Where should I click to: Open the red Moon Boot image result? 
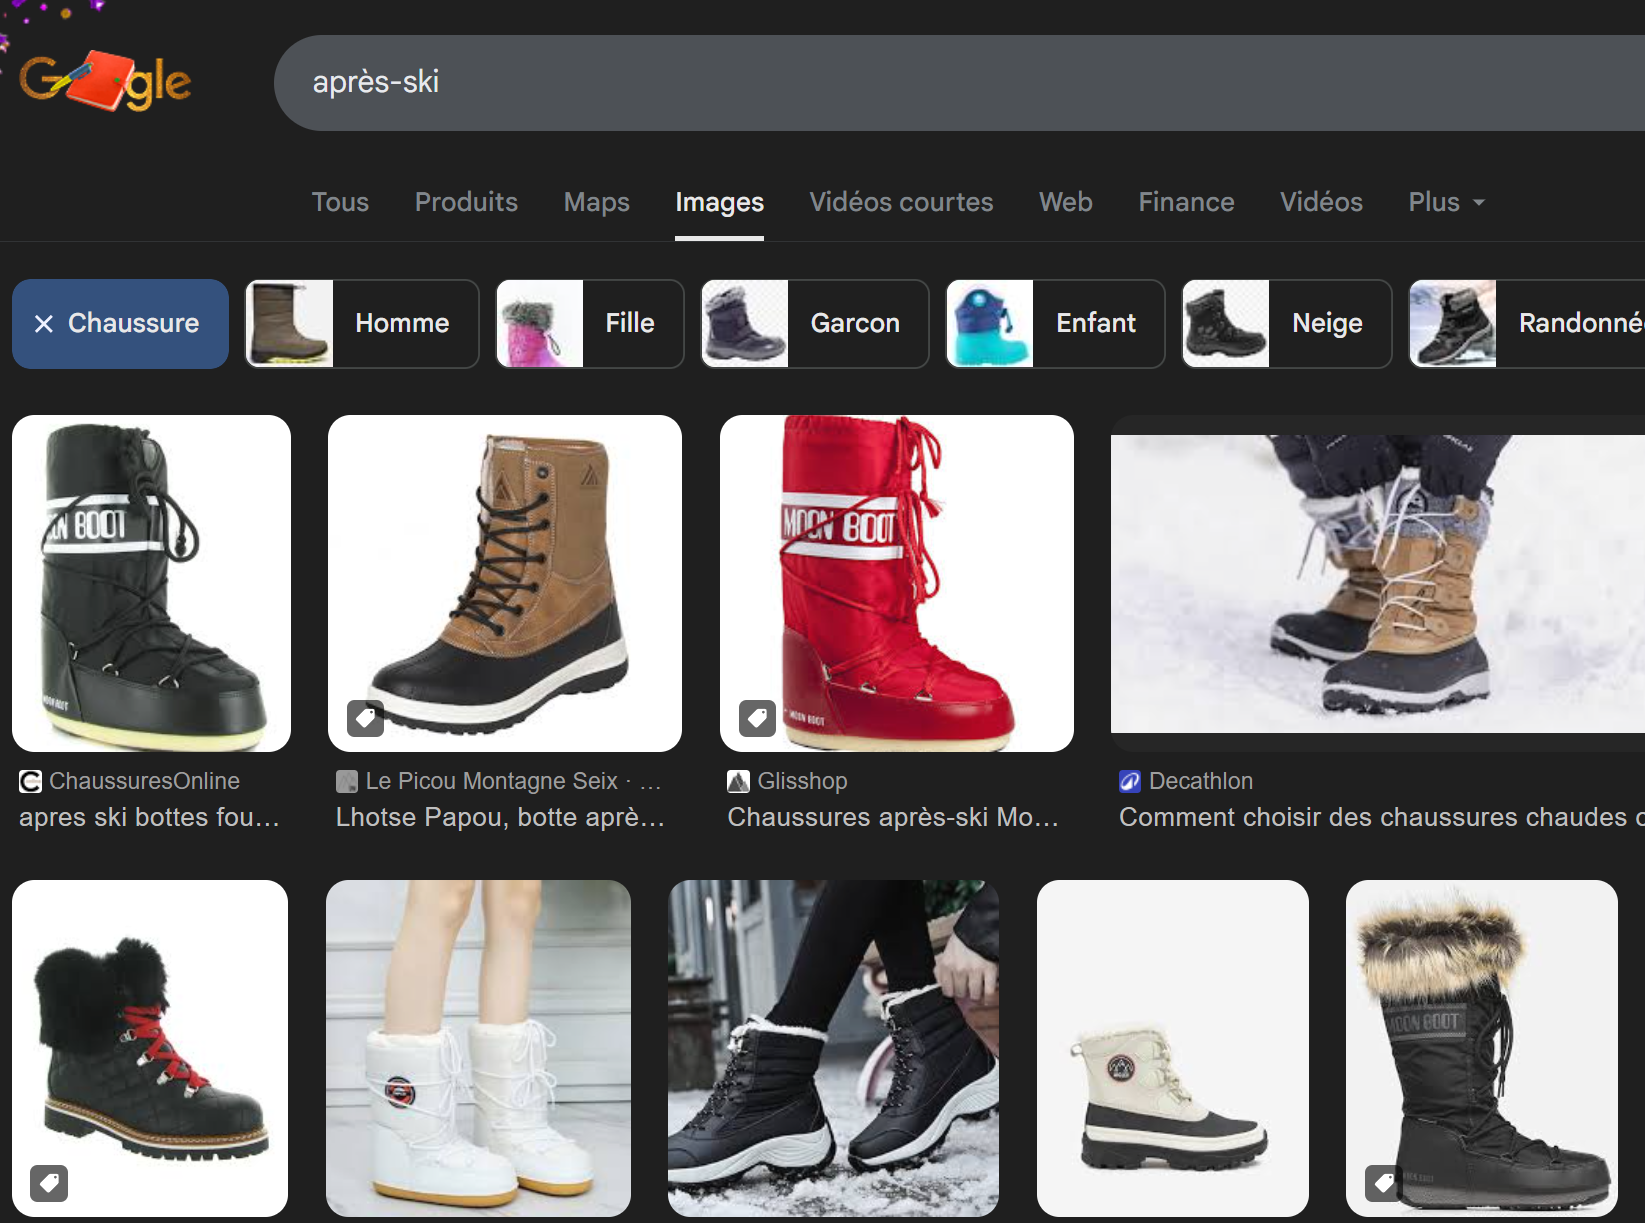pyautogui.click(x=897, y=583)
